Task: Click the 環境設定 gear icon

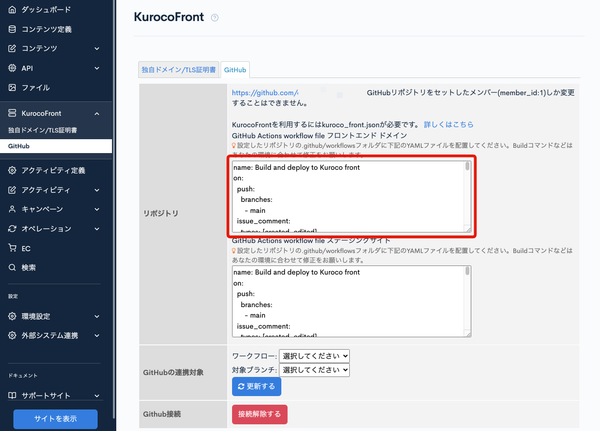Action: pos(12,316)
